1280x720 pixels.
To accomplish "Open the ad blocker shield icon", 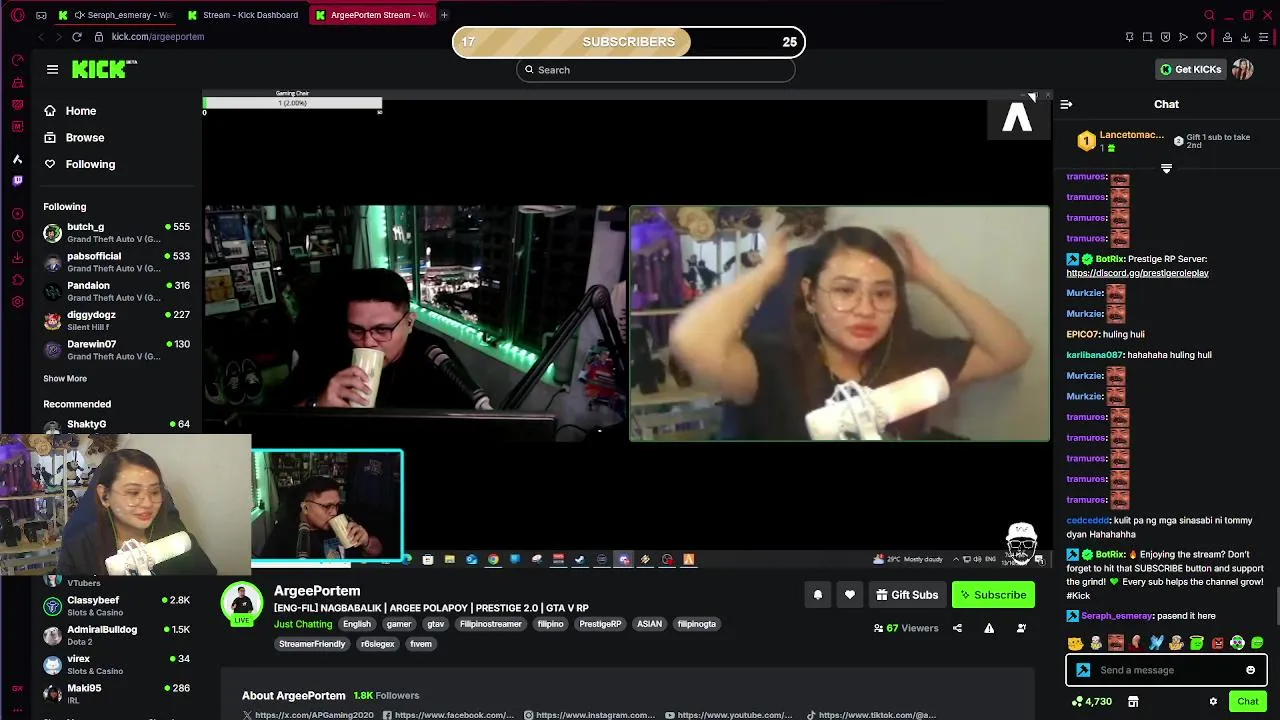I will [1165, 37].
